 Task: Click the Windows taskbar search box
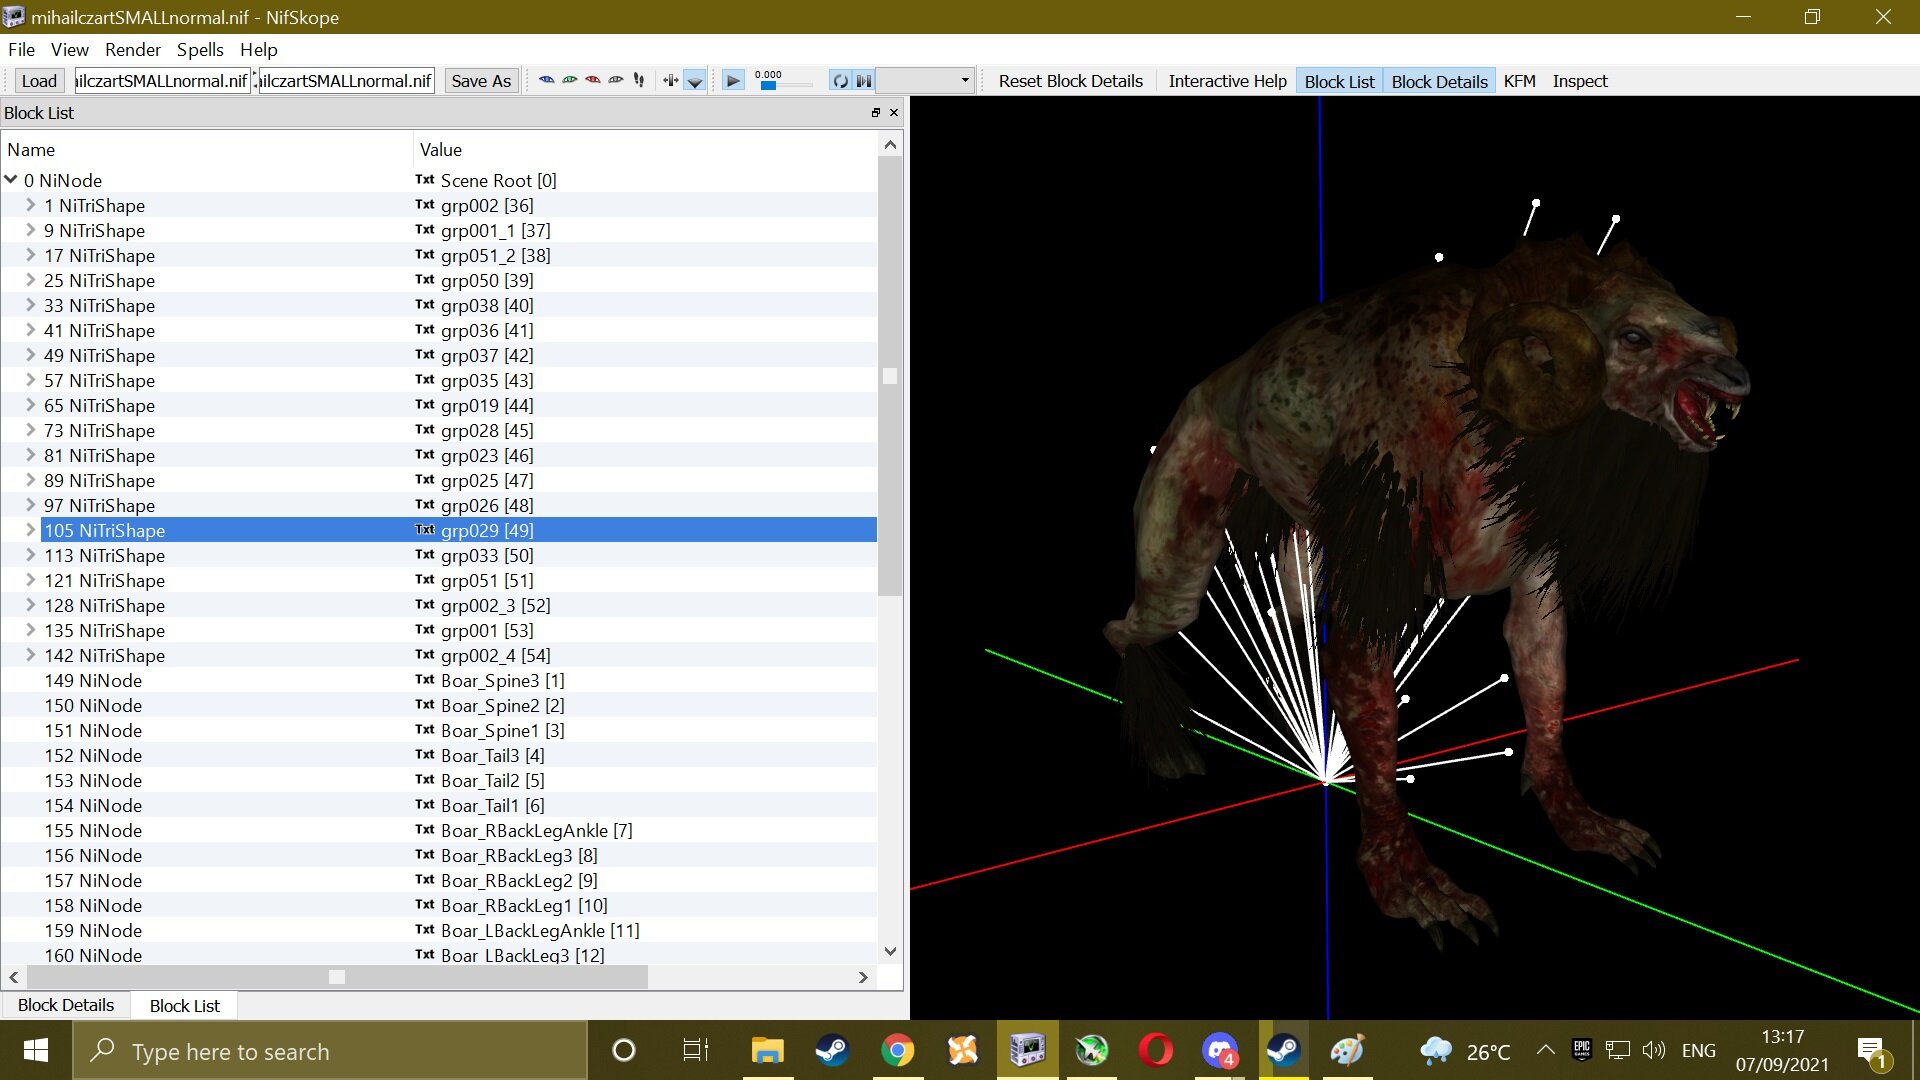330,1051
